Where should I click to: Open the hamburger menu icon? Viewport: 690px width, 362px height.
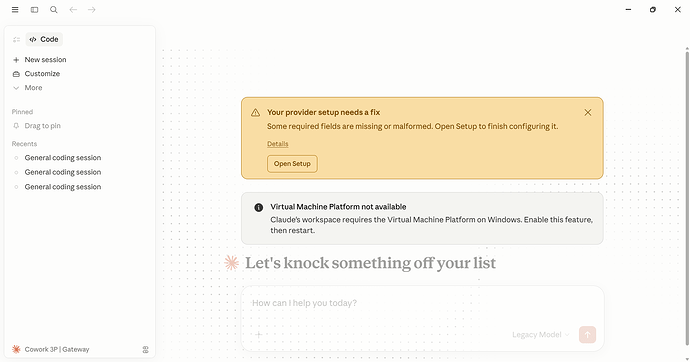click(15, 10)
